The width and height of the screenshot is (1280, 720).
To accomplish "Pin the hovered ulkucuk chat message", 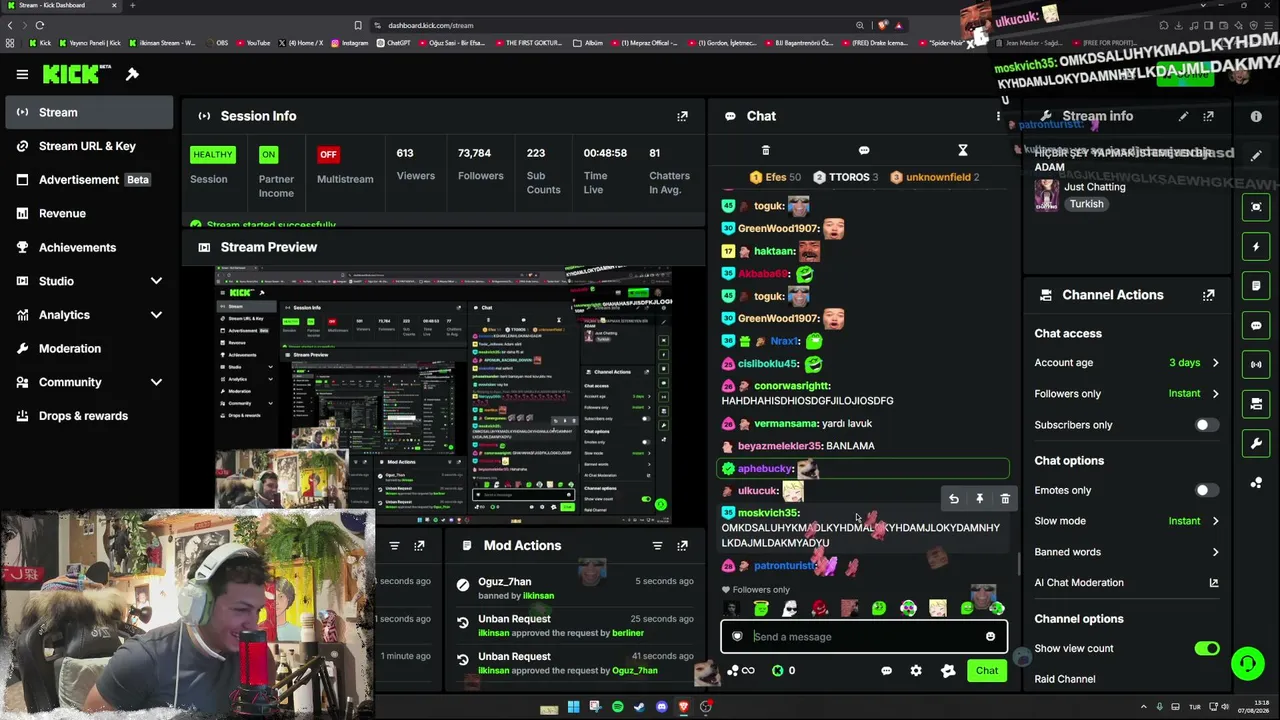I will tap(980, 499).
